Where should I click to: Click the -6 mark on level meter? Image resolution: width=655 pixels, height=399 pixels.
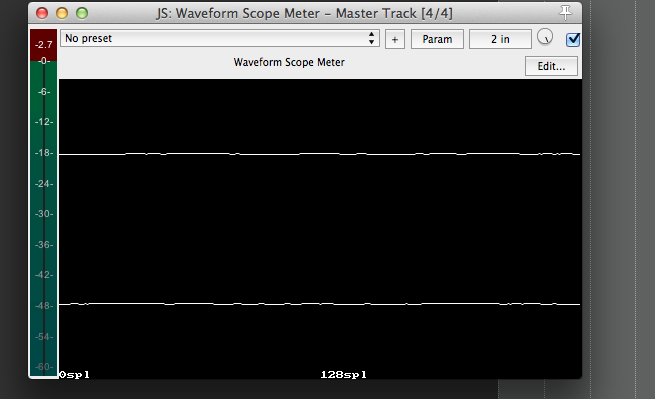point(44,92)
